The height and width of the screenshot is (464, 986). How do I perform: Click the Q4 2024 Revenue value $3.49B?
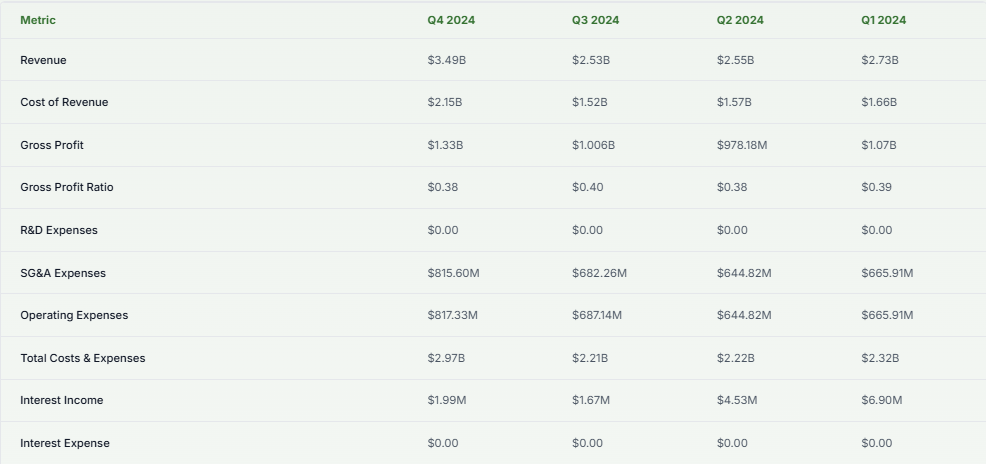(x=447, y=60)
